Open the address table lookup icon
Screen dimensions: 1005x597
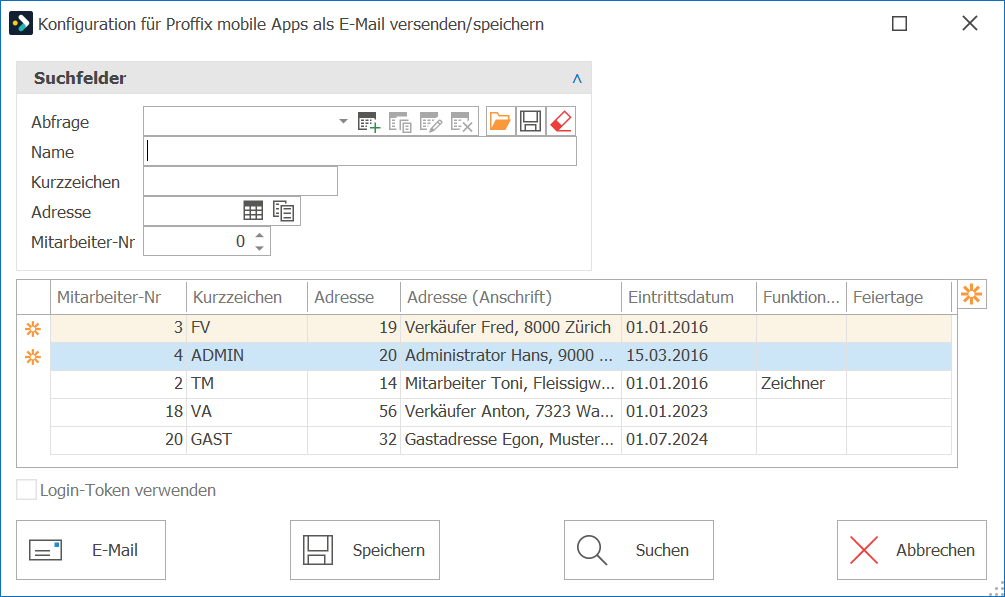(253, 211)
